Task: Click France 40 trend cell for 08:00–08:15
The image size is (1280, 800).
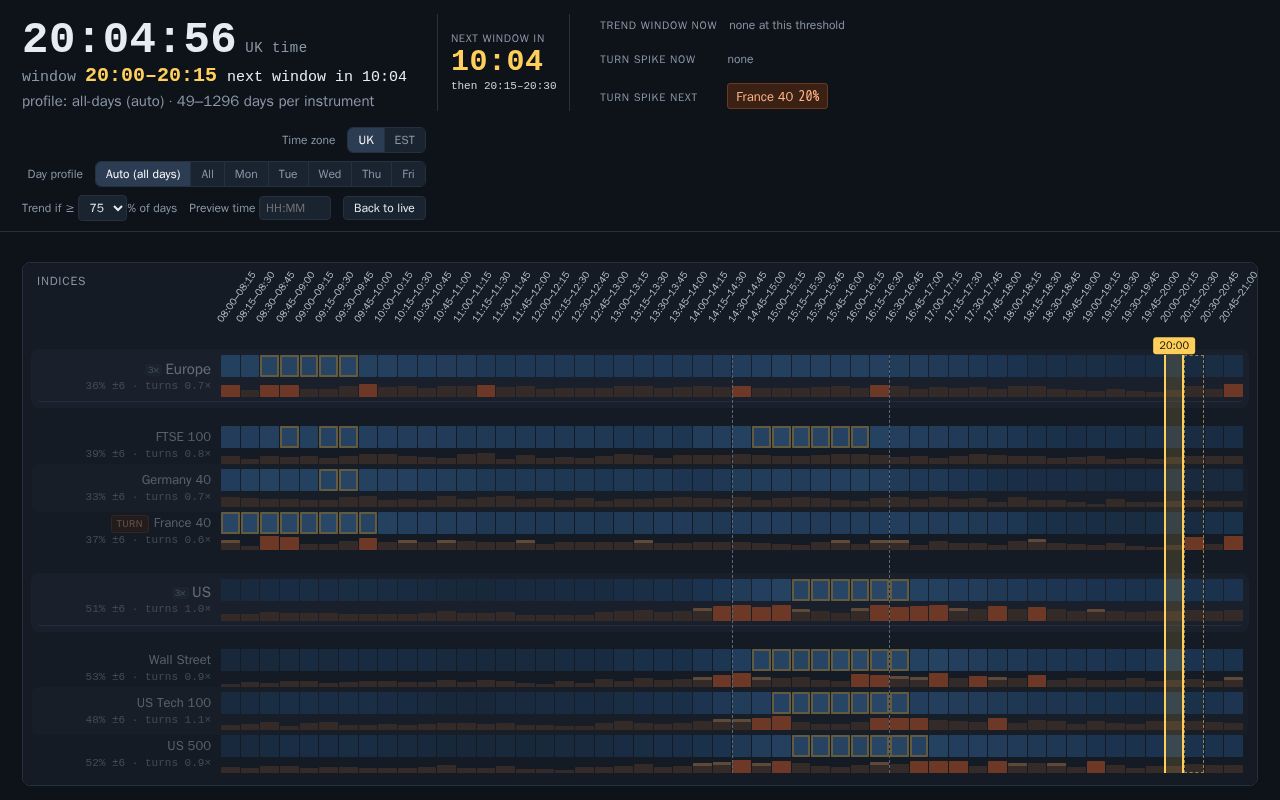Action: tap(231, 523)
